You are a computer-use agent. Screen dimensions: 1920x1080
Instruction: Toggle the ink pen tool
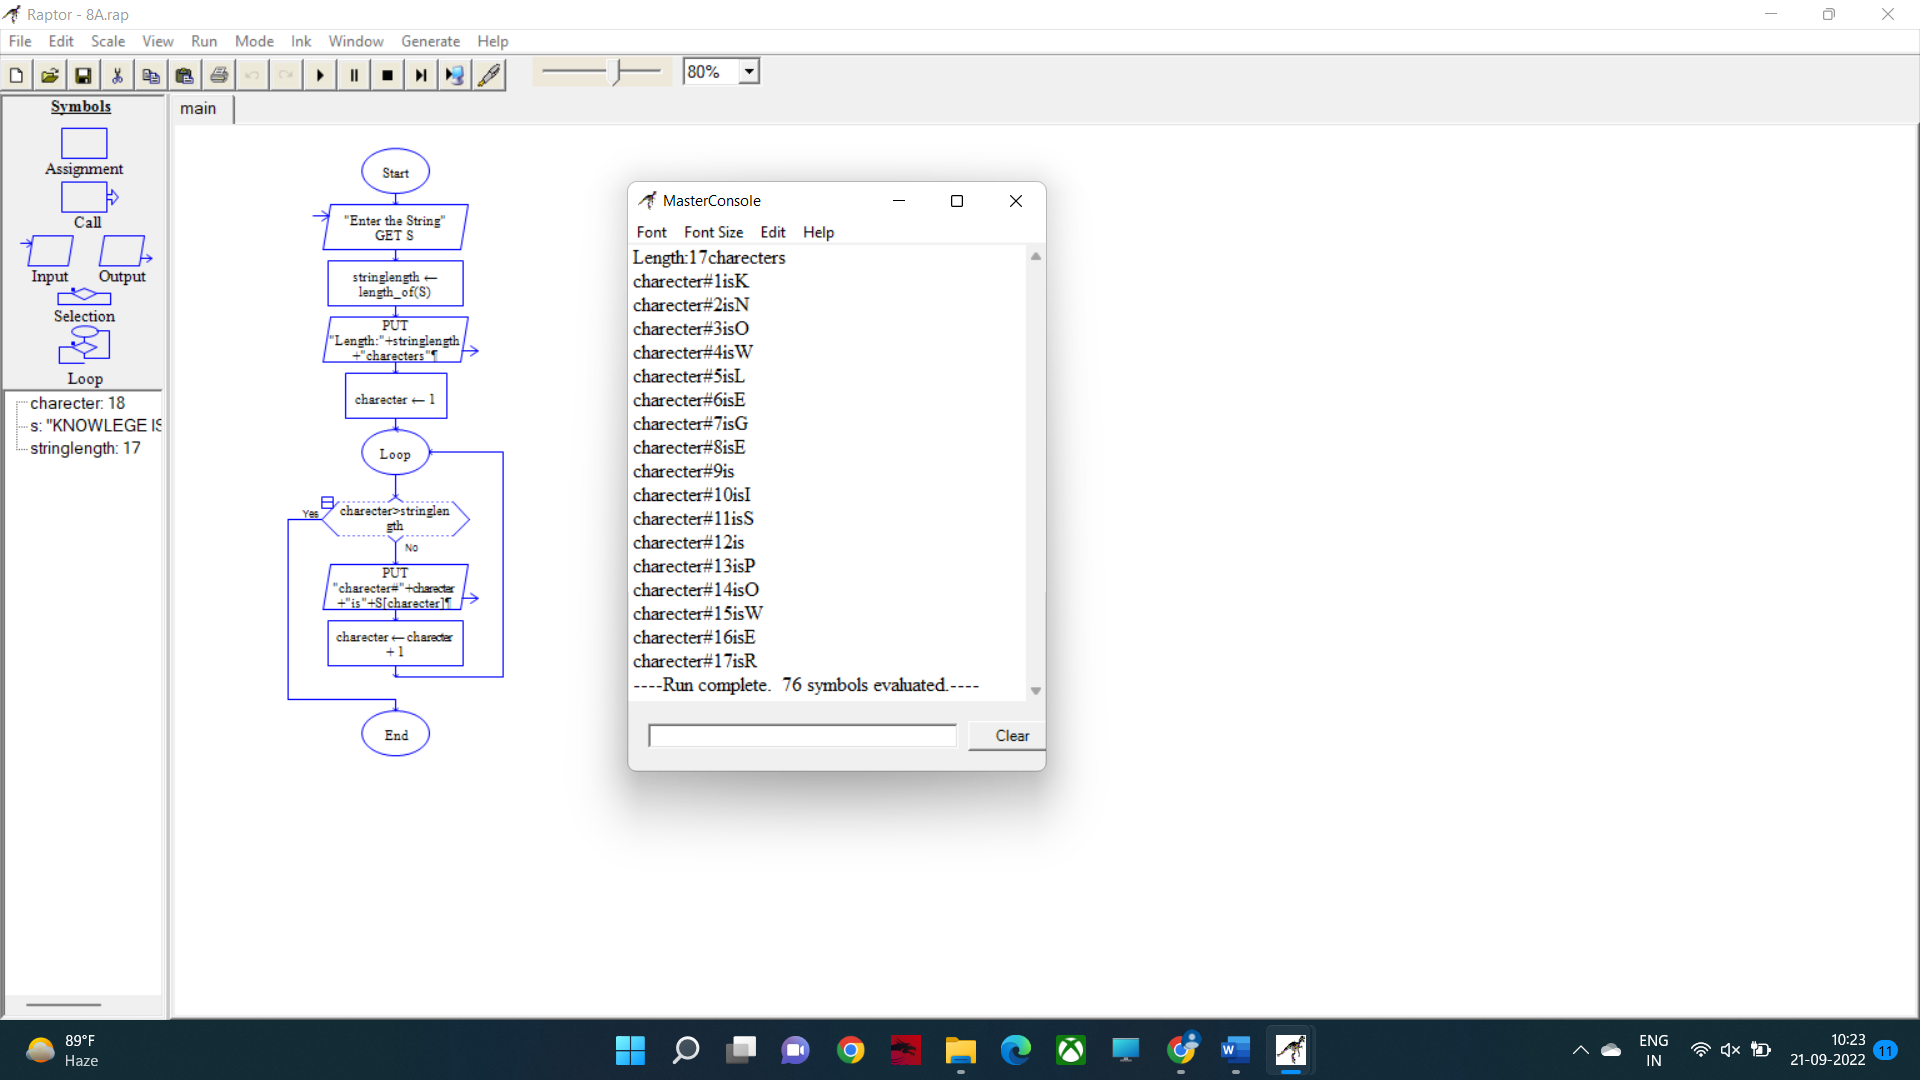tap(489, 75)
